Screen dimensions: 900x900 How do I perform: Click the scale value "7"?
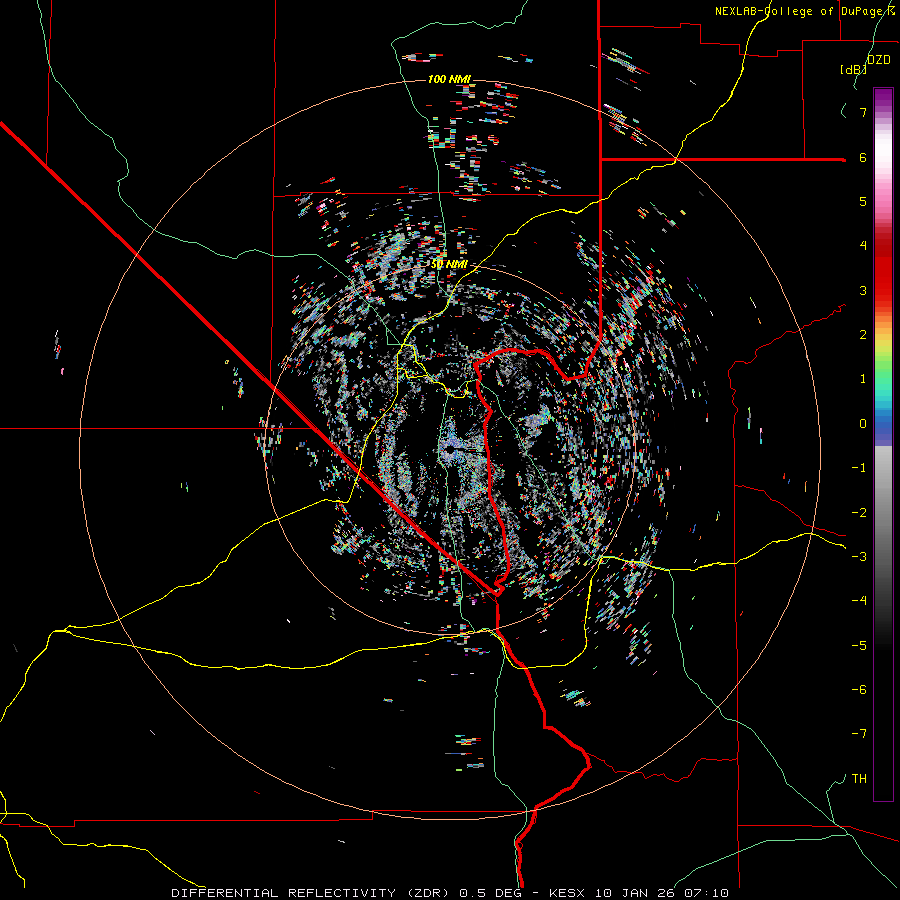(x=863, y=112)
